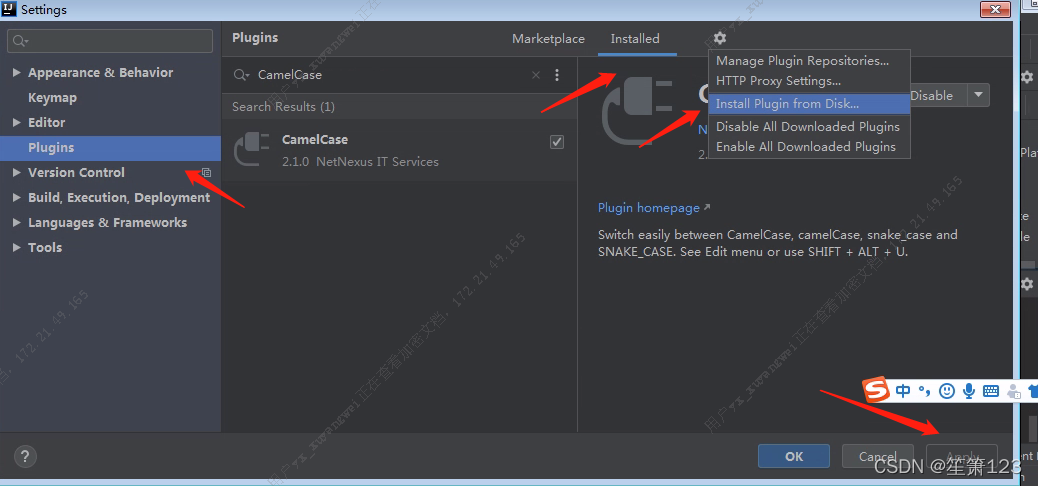The width and height of the screenshot is (1038, 486).
Task: Click the Sogou user account icon
Action: coord(1014,391)
